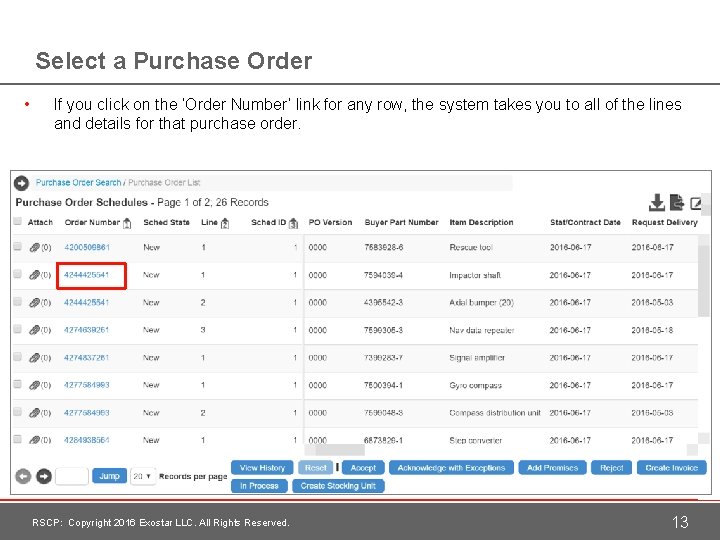Check the box for the Gyro compass row
The width and height of the screenshot is (720, 540).
[17, 384]
